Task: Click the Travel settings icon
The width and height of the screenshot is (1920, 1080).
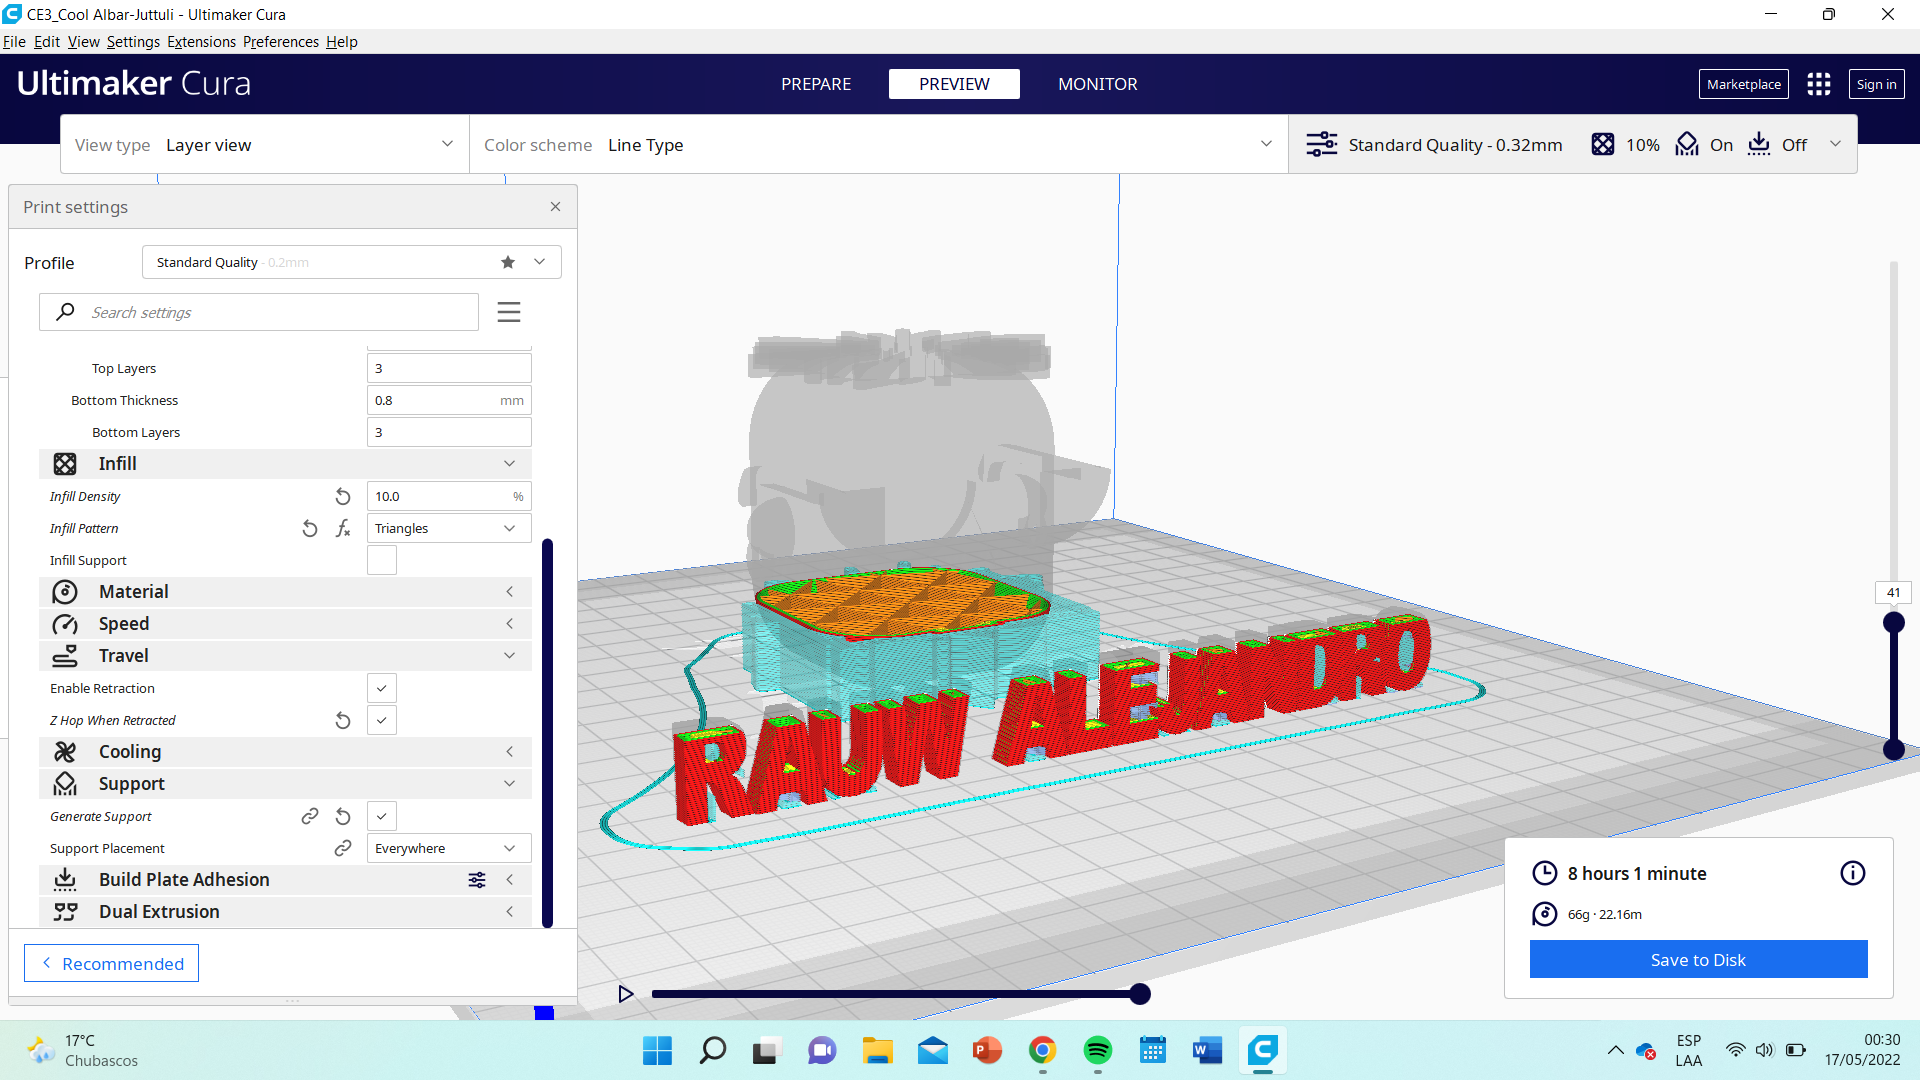Action: (66, 655)
